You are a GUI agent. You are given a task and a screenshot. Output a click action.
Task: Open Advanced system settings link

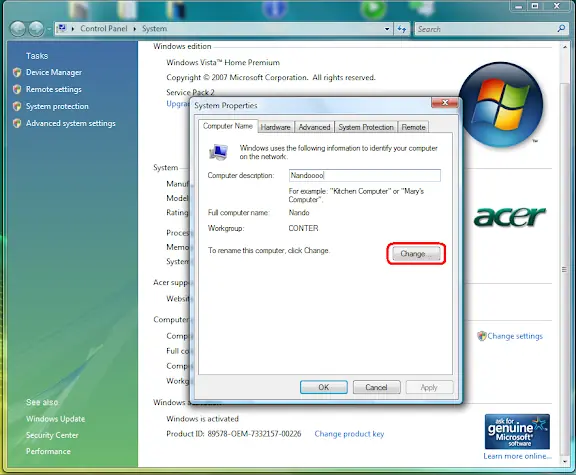tap(71, 123)
